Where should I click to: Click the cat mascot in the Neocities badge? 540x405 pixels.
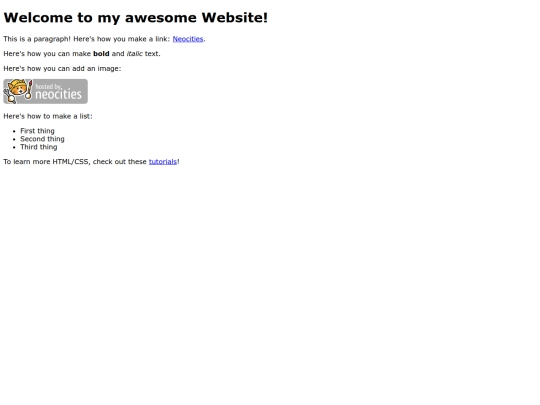point(18,91)
